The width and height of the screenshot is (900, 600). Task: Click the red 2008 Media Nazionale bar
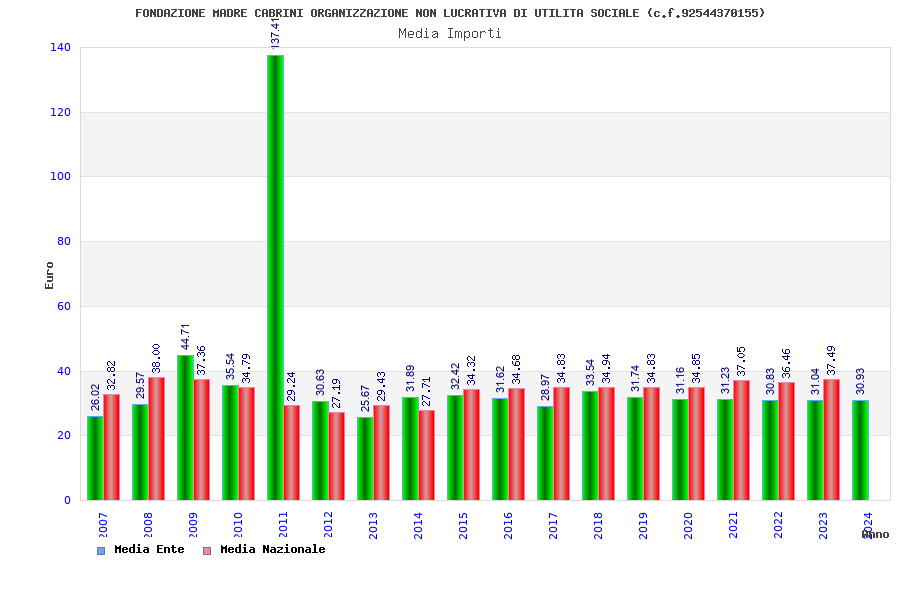[156, 439]
